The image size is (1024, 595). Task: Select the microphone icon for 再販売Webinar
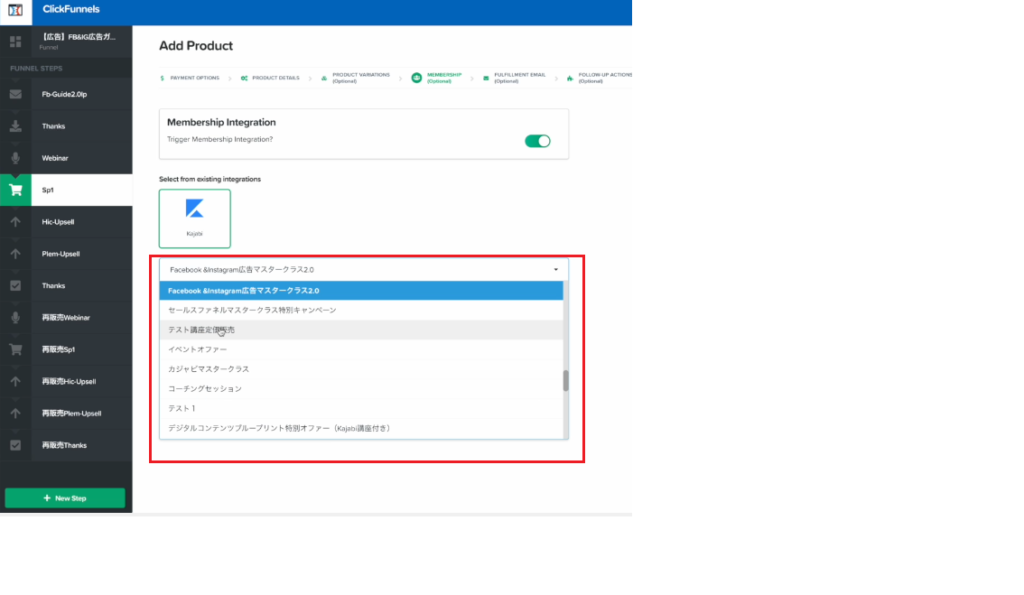[15, 317]
